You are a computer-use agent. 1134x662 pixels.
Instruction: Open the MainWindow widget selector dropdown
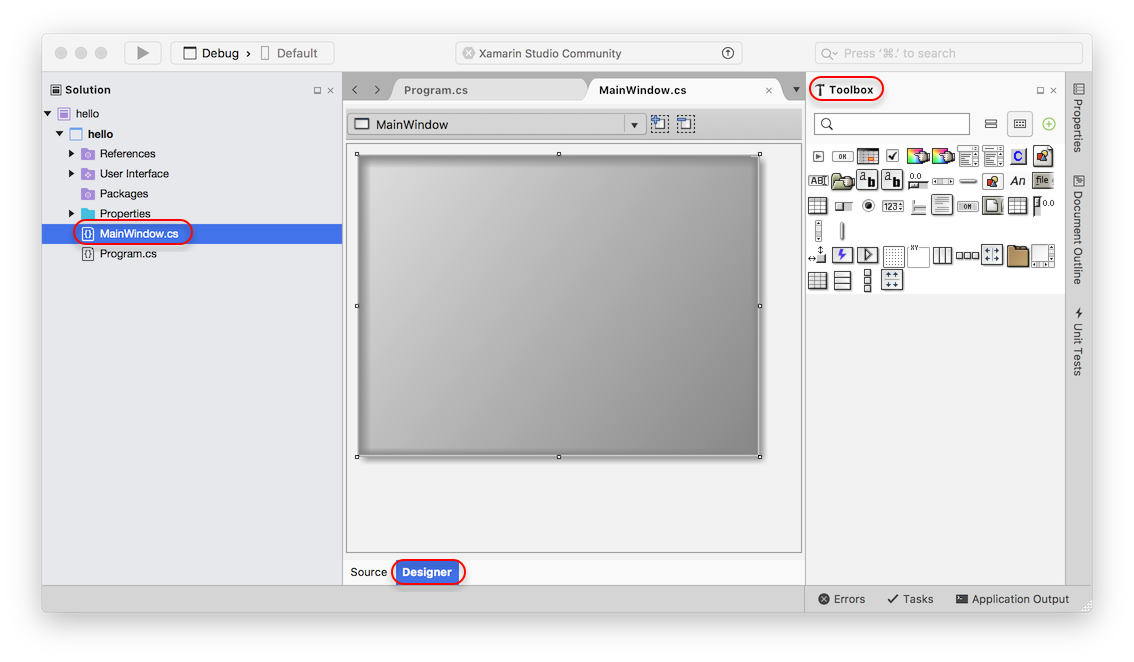634,125
